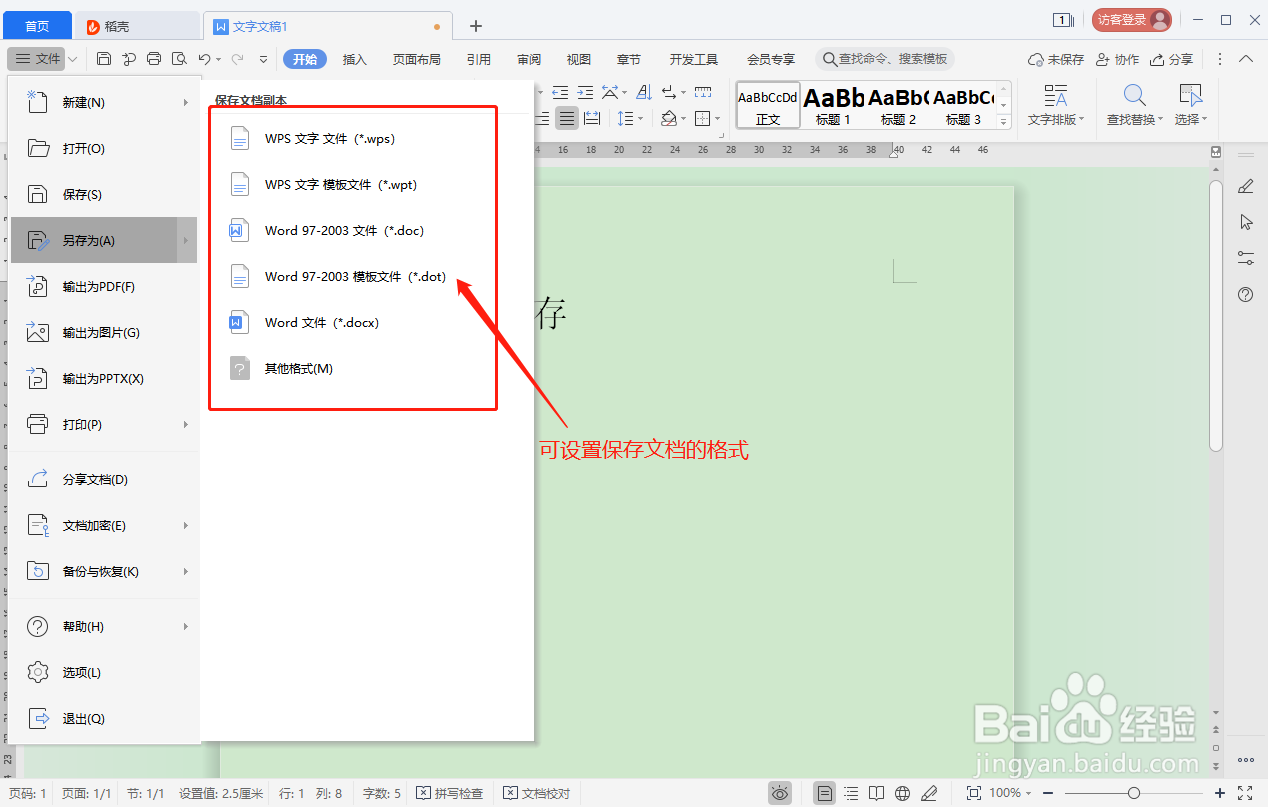
Task: Toggle the eye protection mode icon
Action: (780, 793)
